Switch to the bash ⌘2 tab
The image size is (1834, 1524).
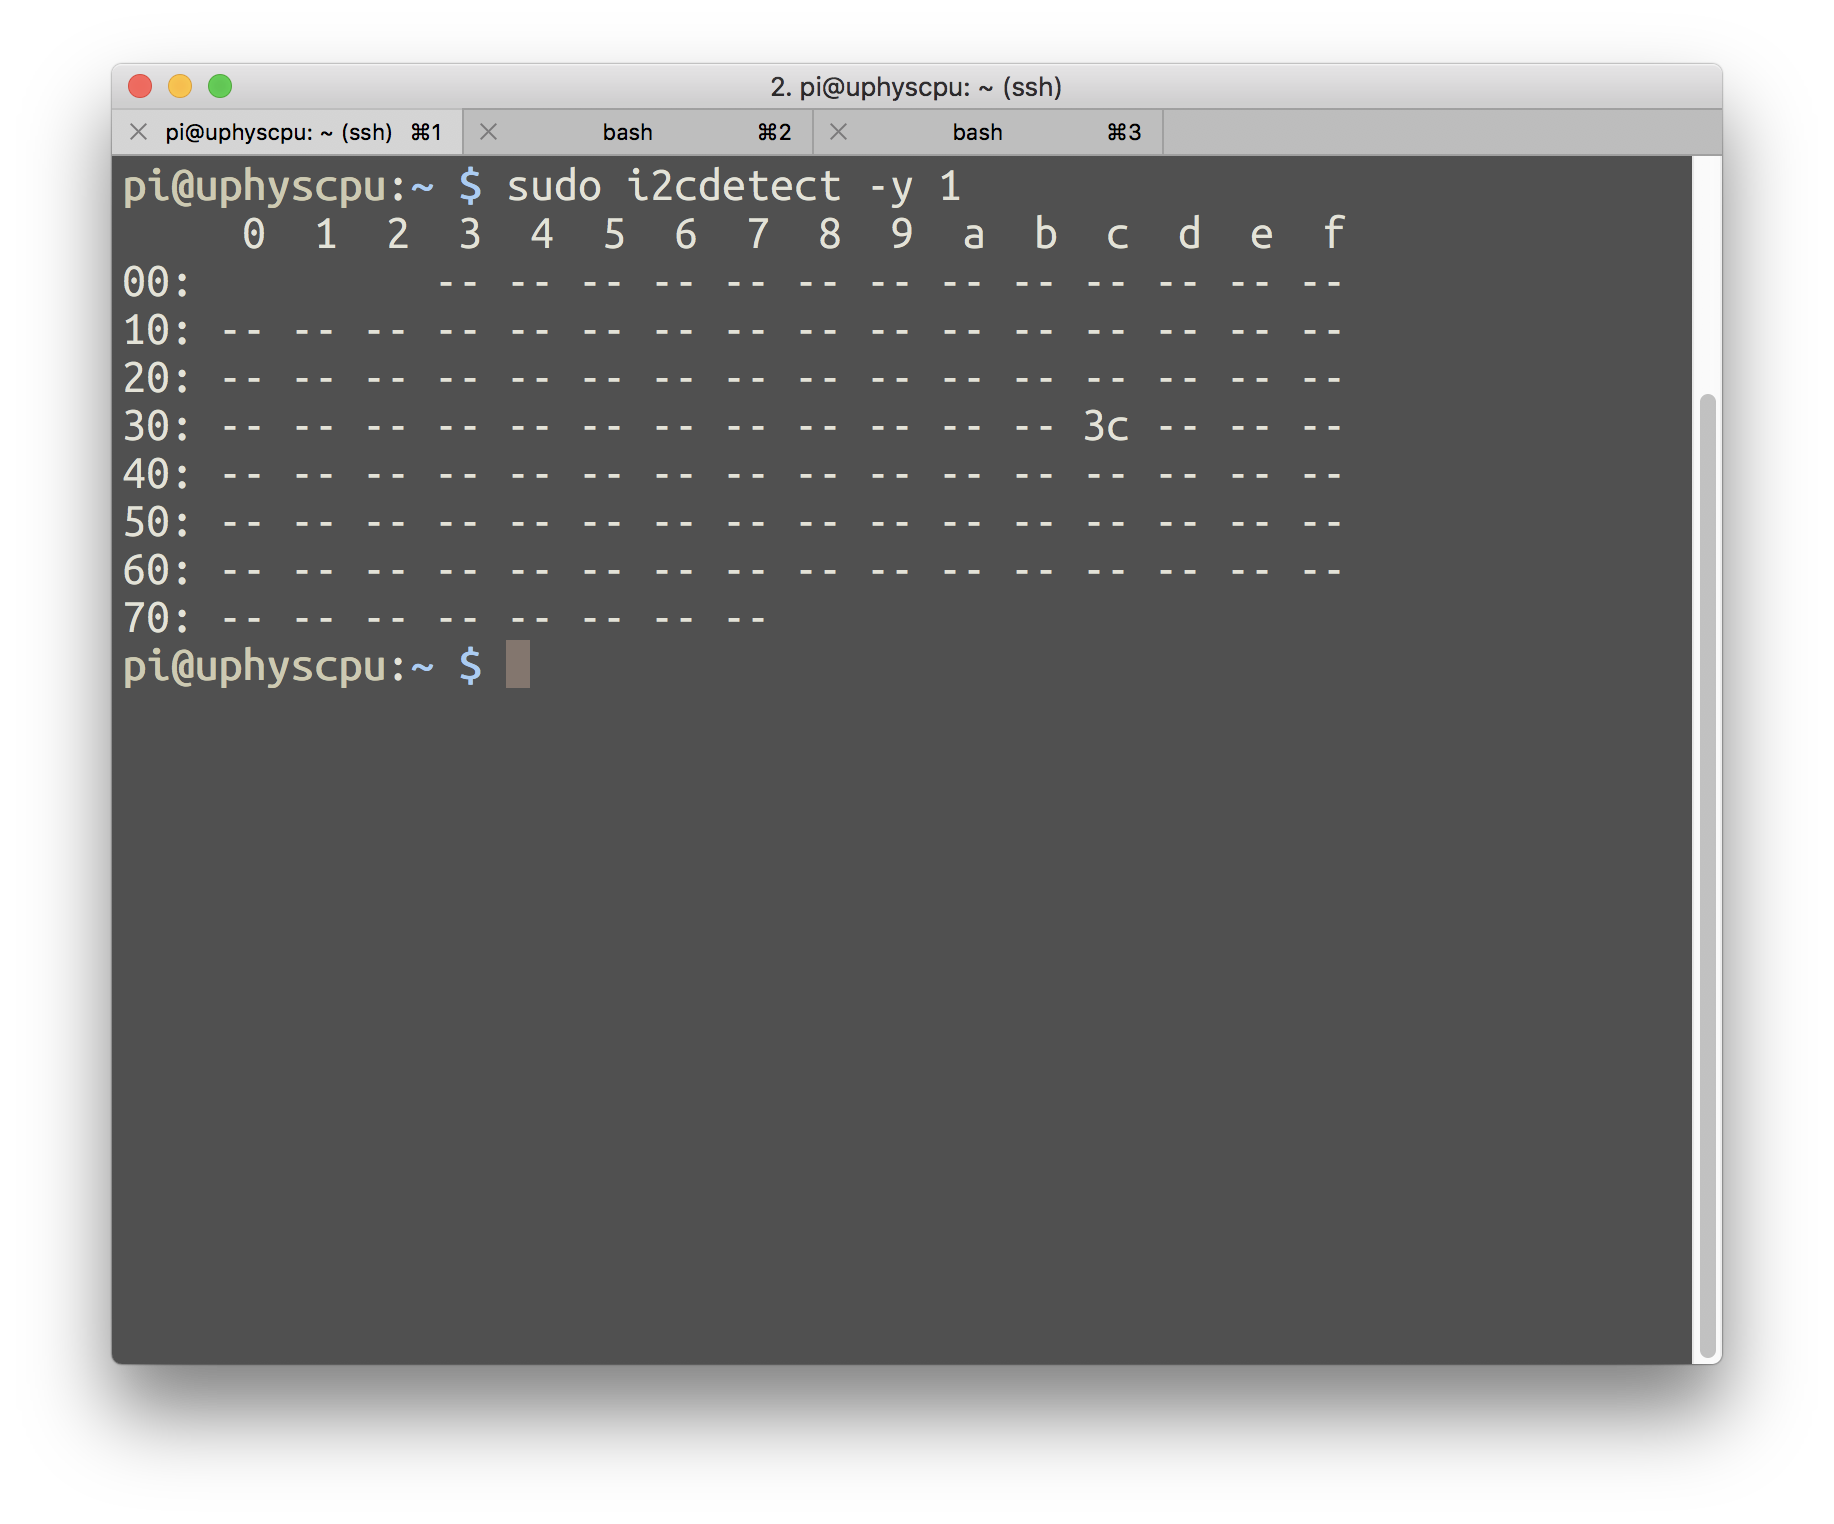pos(639,132)
